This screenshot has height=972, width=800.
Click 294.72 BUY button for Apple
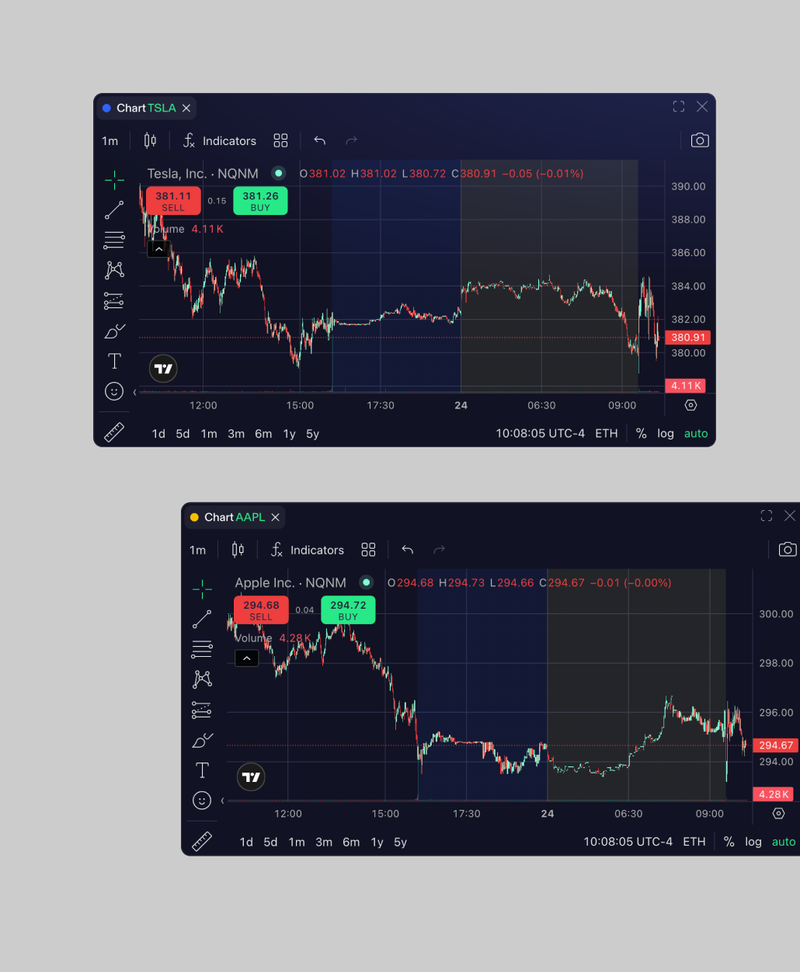coord(348,610)
